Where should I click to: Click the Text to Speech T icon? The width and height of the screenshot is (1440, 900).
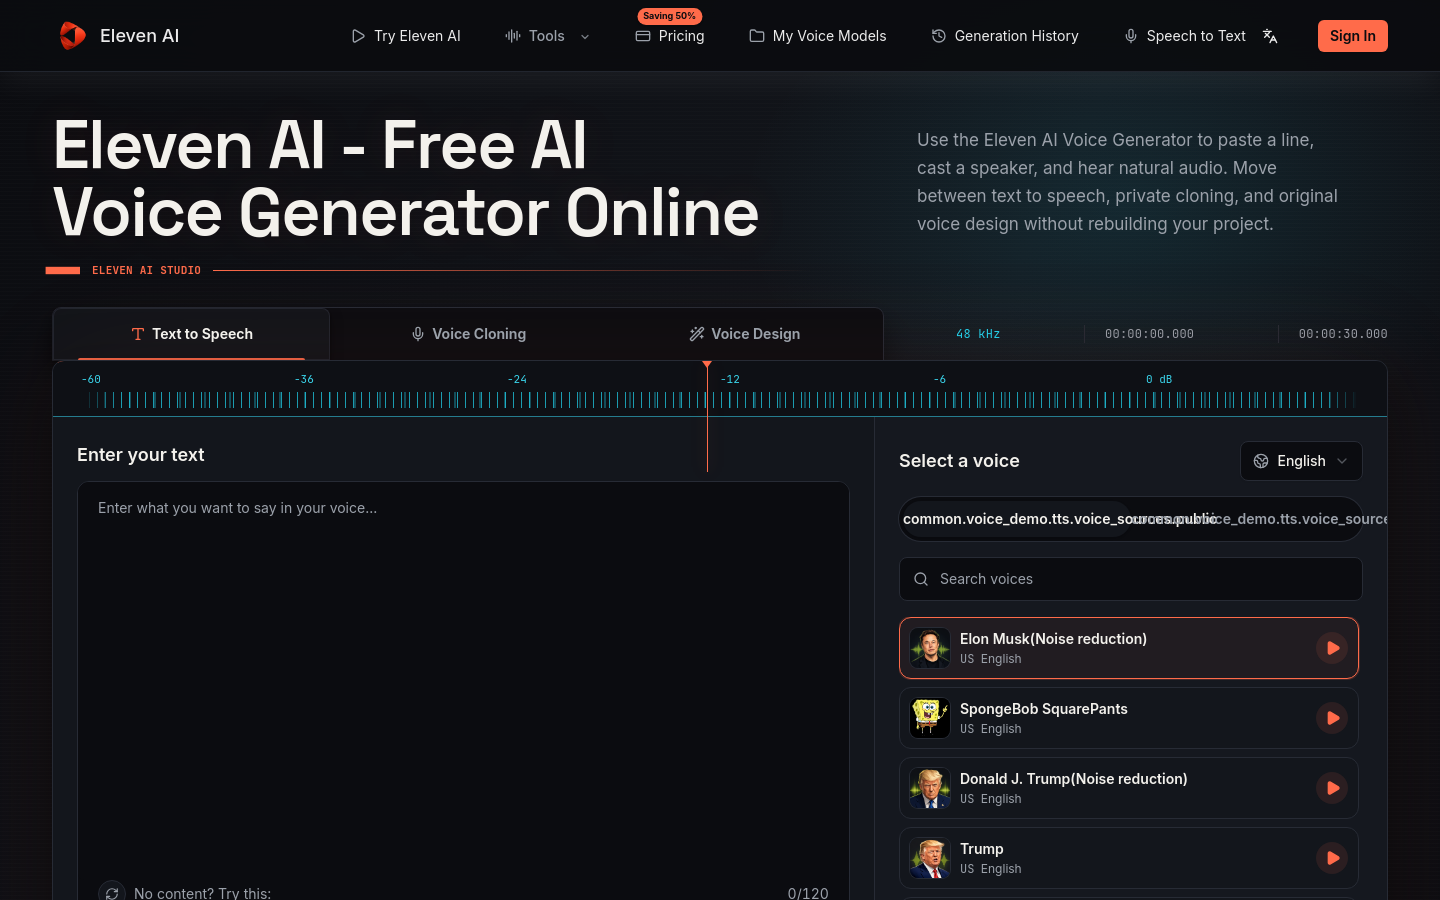(x=138, y=334)
